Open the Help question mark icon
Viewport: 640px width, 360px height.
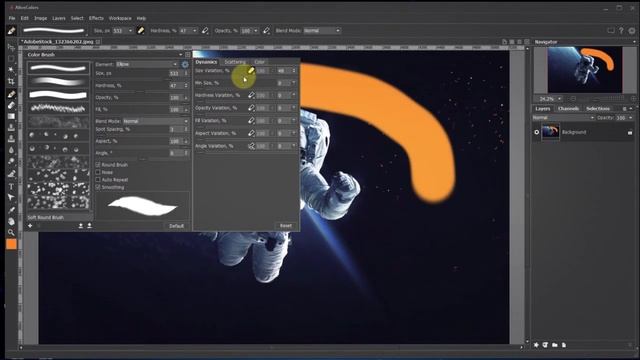coord(621,31)
